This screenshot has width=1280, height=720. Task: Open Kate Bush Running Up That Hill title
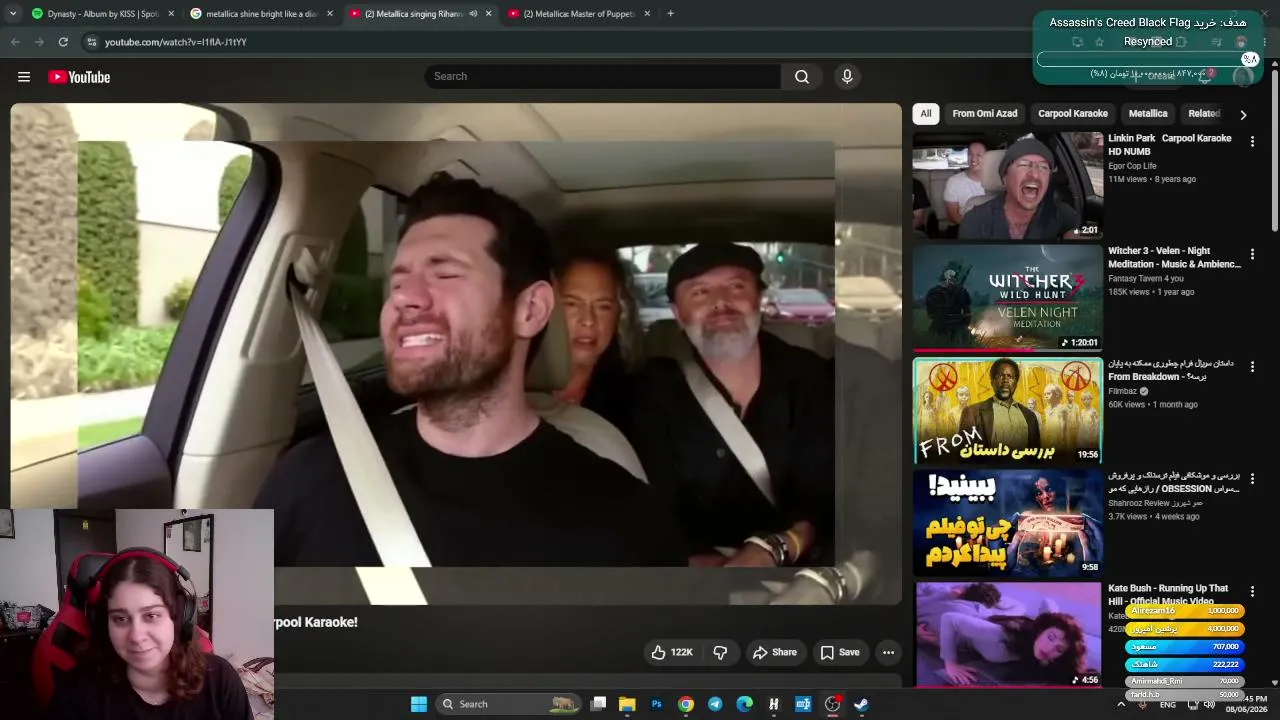(1168, 595)
